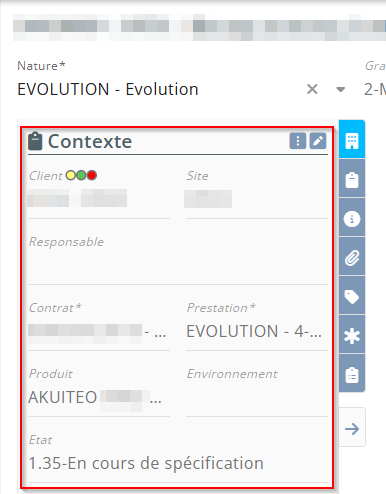Image resolution: width=386 pixels, height=494 pixels.
Task: Open the paperclip attachments sidebar tab
Action: [352, 258]
